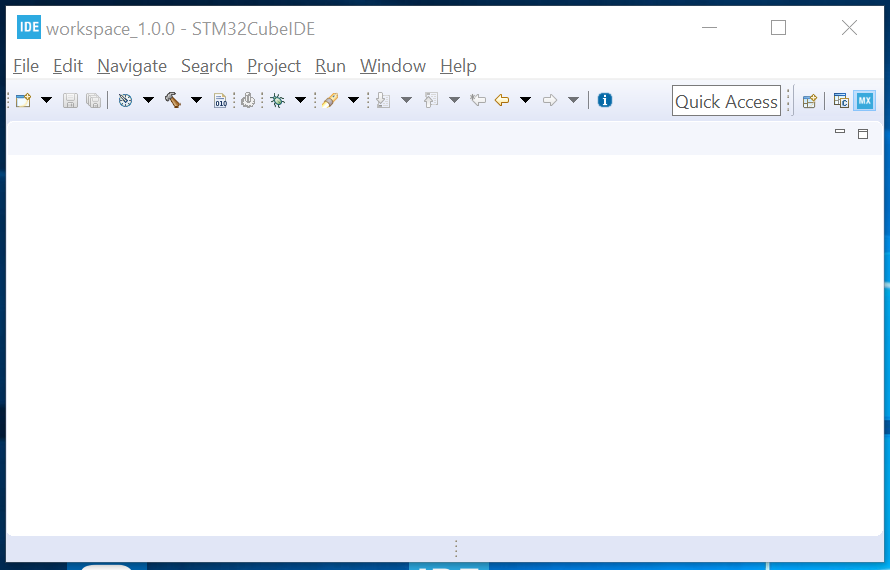
Task: Start debugging with the bug icon
Action: coord(277,100)
